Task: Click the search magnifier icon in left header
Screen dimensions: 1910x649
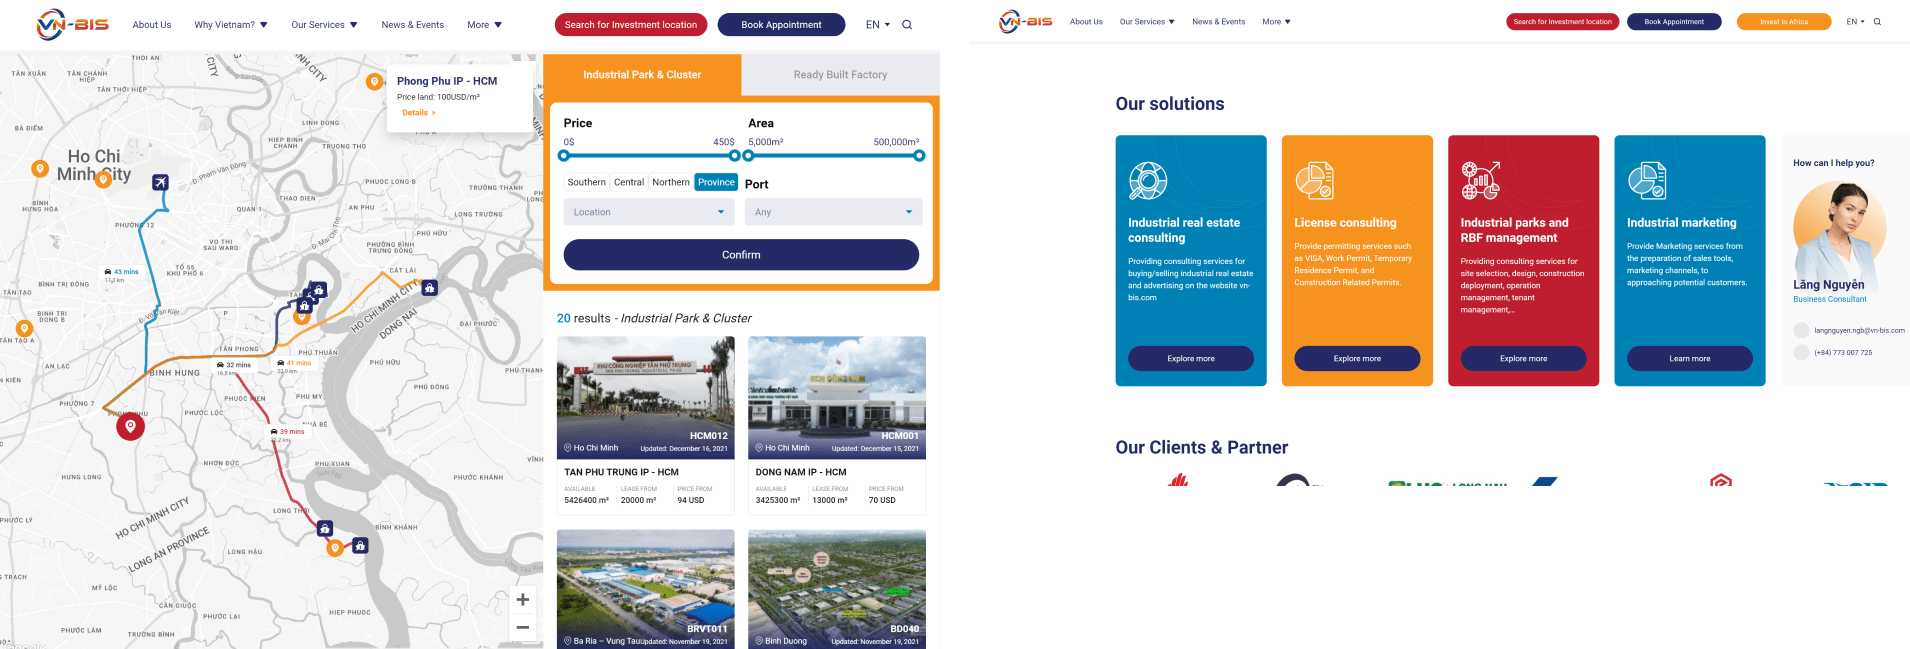Action: click(907, 25)
